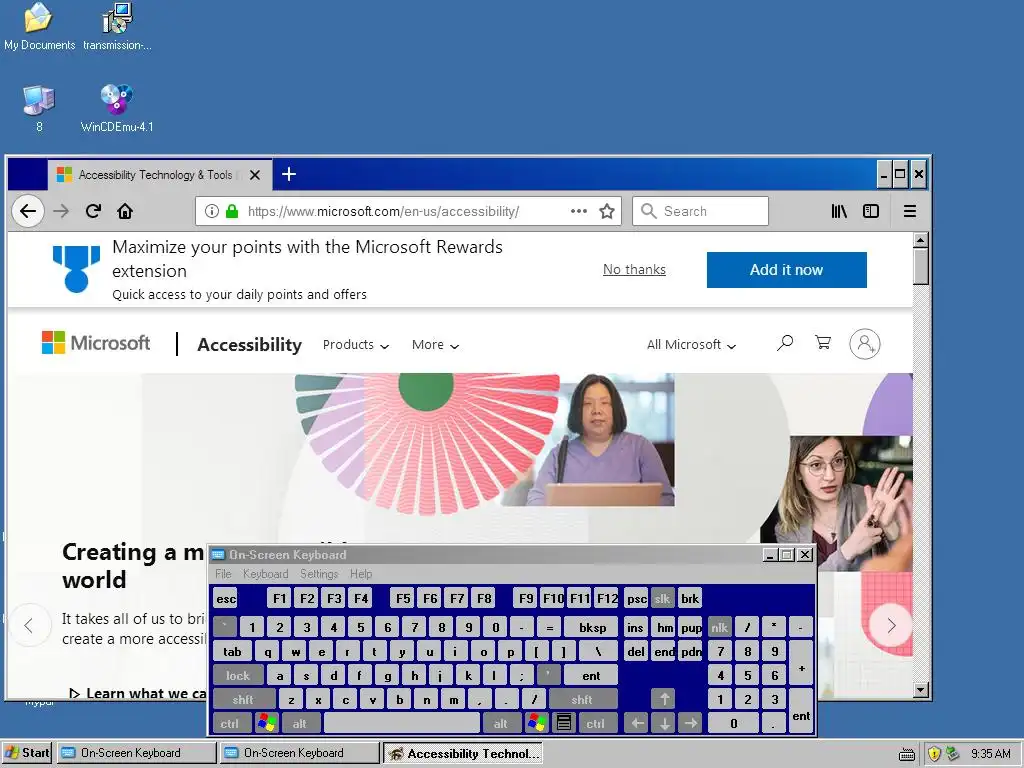This screenshot has height=768, width=1024.
Task: Click the spacebar on on-screen keyboard
Action: click(402, 723)
